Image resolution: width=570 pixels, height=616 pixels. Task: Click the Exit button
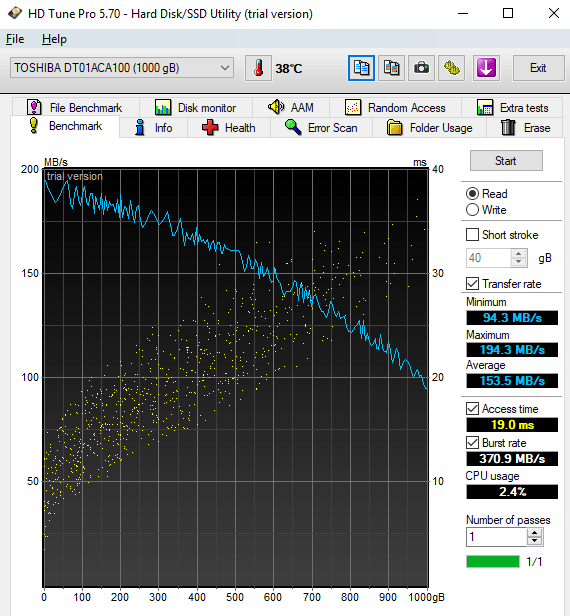538,68
